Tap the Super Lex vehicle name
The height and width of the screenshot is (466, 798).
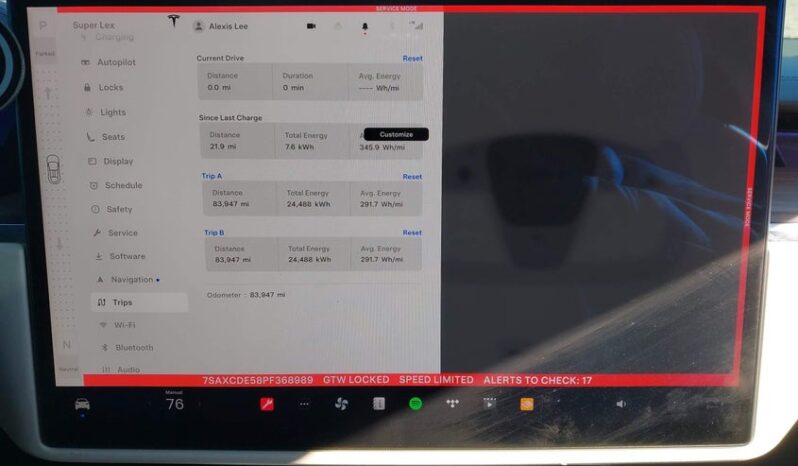pyautogui.click(x=94, y=25)
